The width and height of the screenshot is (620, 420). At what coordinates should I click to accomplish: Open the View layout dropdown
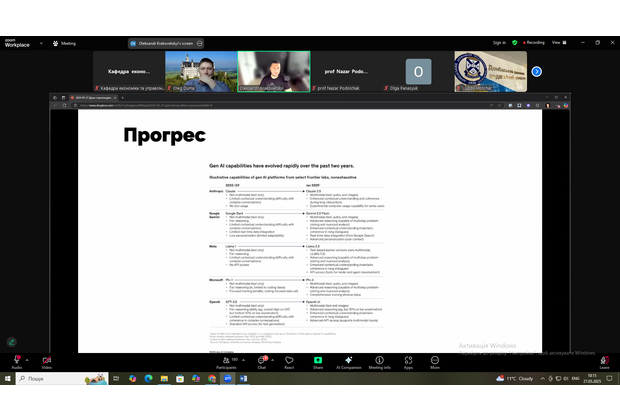tap(558, 43)
